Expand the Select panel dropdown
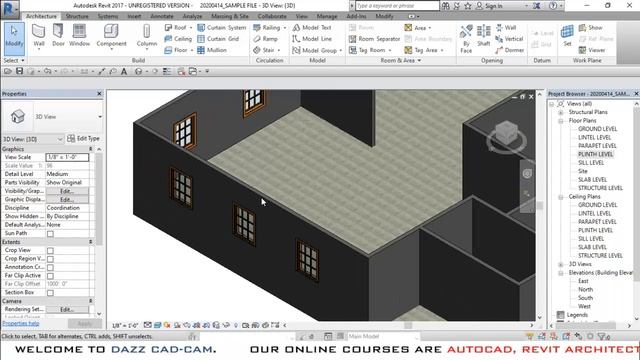 (14, 60)
